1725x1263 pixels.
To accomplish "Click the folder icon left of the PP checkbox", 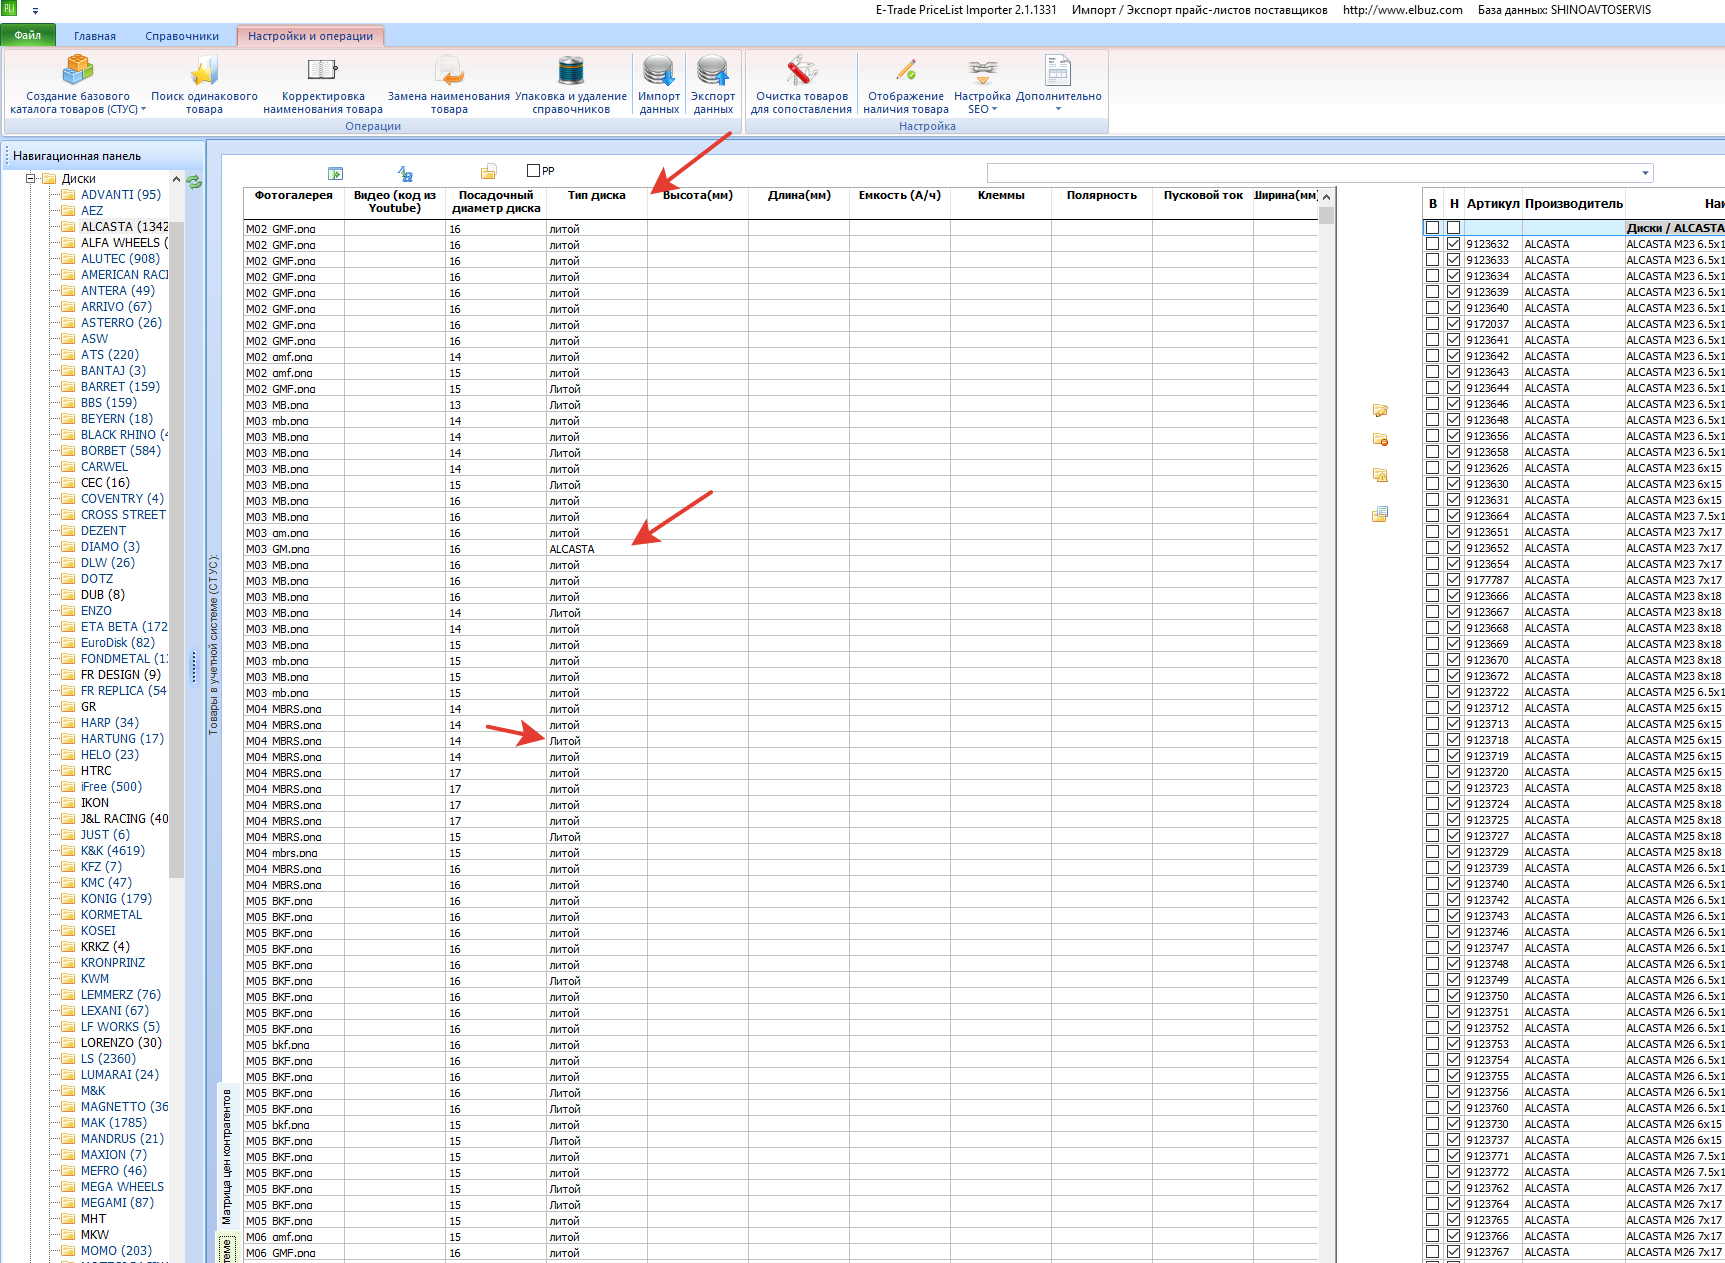I will (489, 172).
